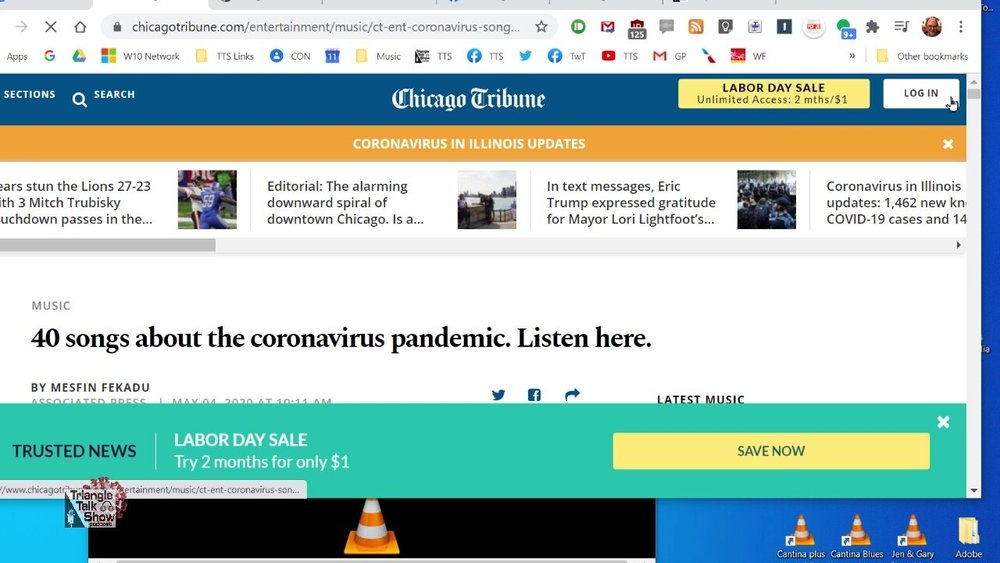Open the Google Drive bookmark
1000x563 pixels.
pyautogui.click(x=79, y=56)
